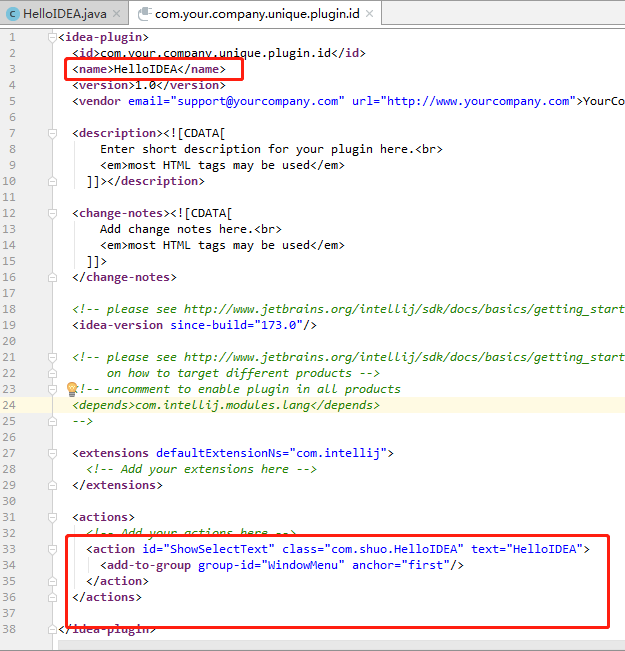Collapse the change-notes fold on line 12

pyautogui.click(x=52, y=214)
